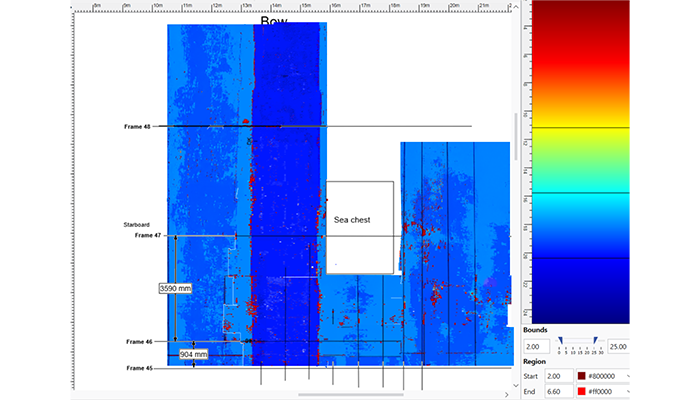Open the End color dropdown #ff0000
700x400 pixels.
click(604, 392)
